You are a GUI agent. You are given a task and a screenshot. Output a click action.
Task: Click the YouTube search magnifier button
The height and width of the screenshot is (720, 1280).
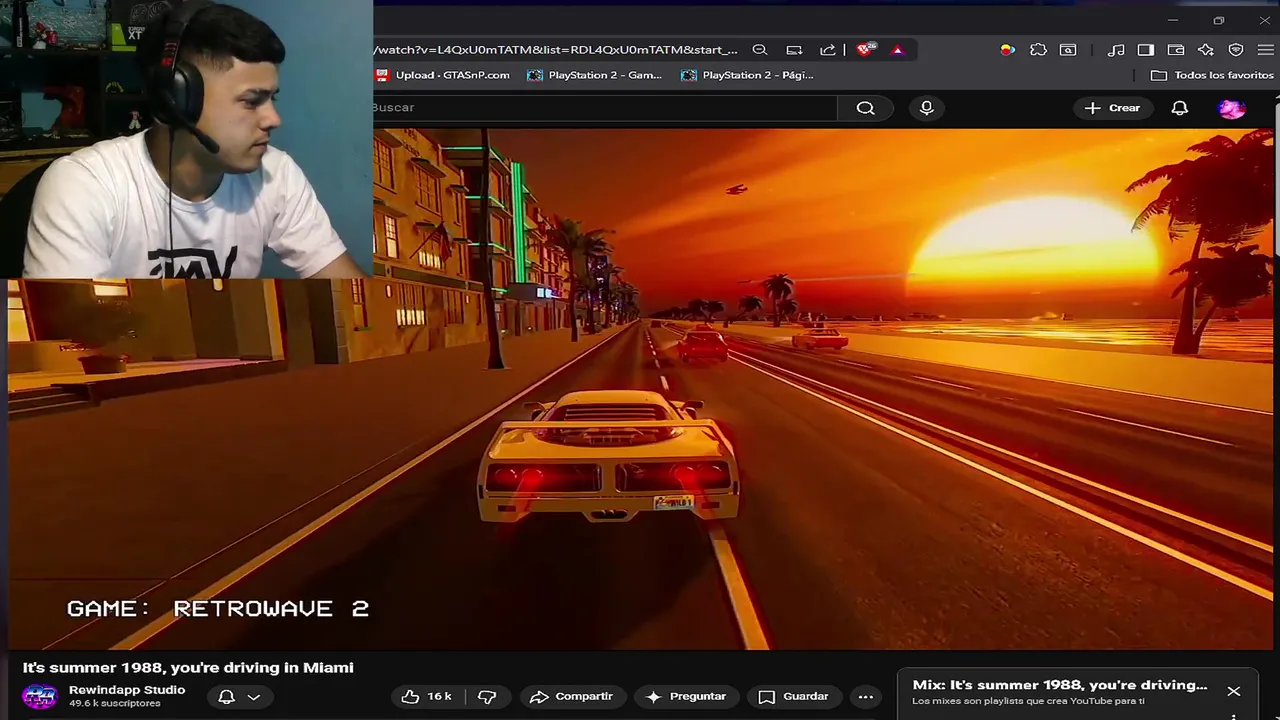click(866, 108)
